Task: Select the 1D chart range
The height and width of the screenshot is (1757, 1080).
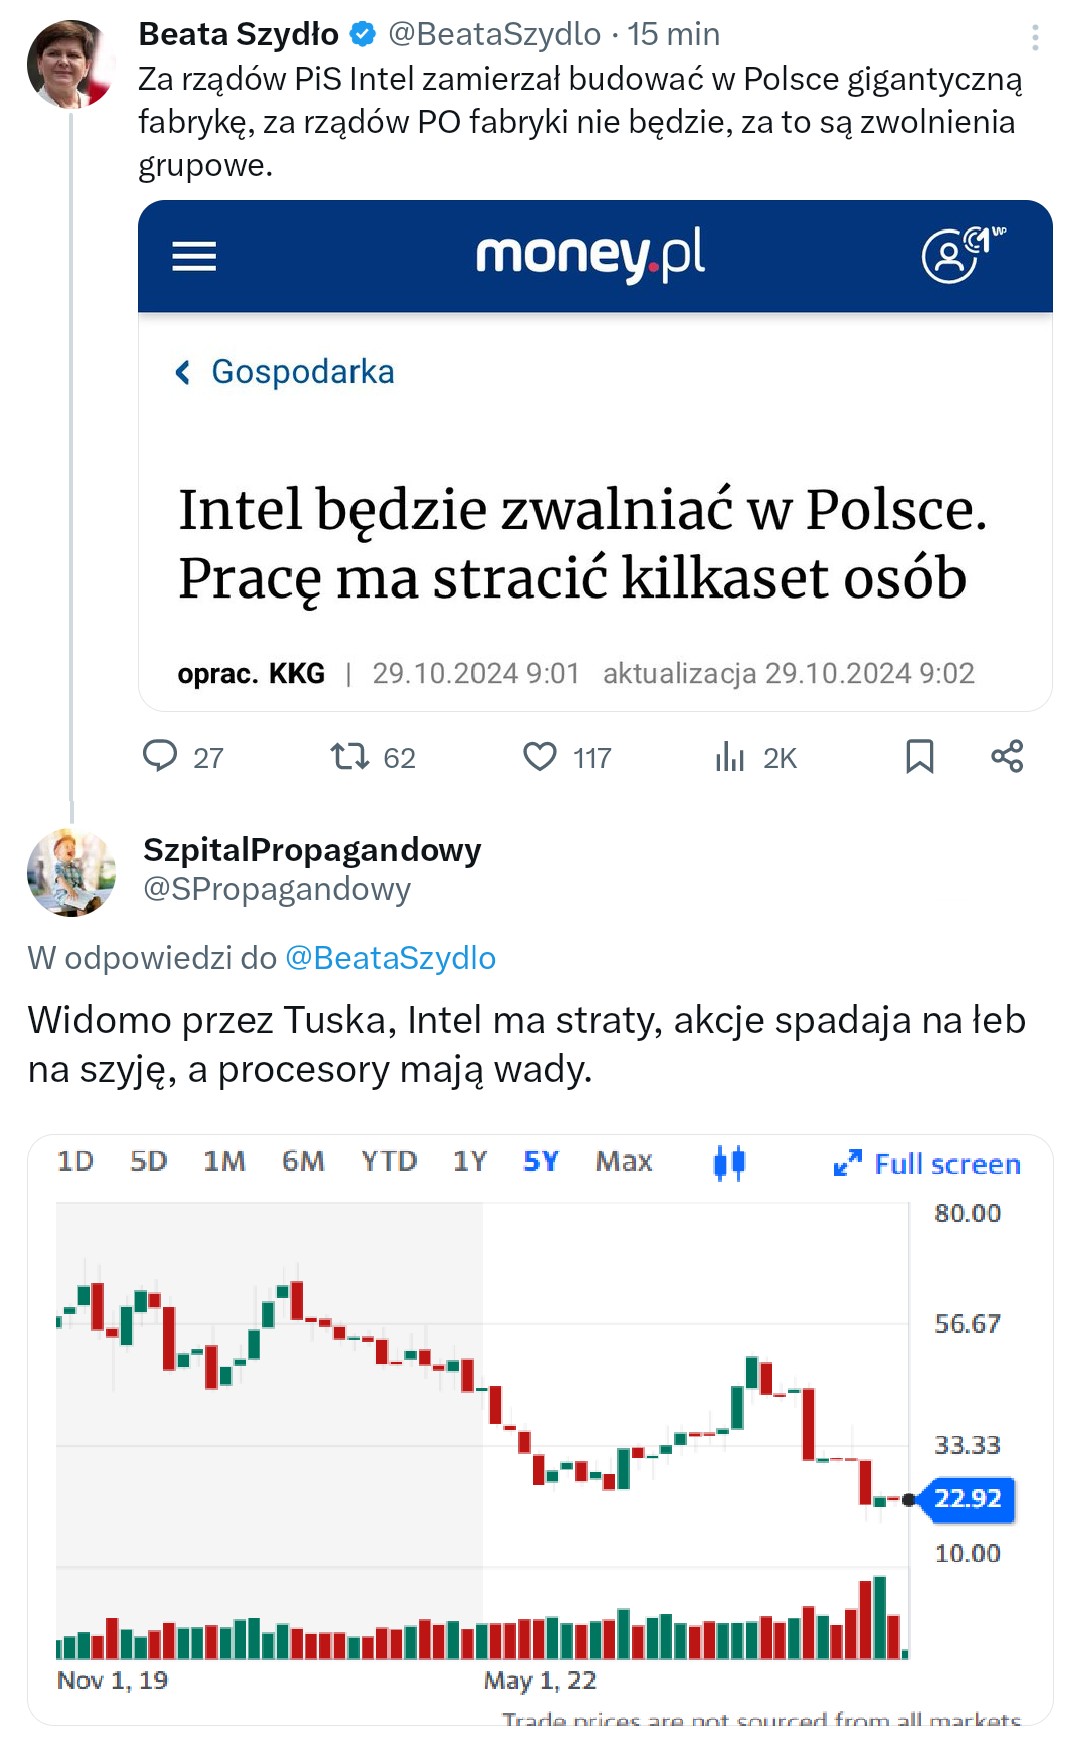Action: (x=75, y=1161)
